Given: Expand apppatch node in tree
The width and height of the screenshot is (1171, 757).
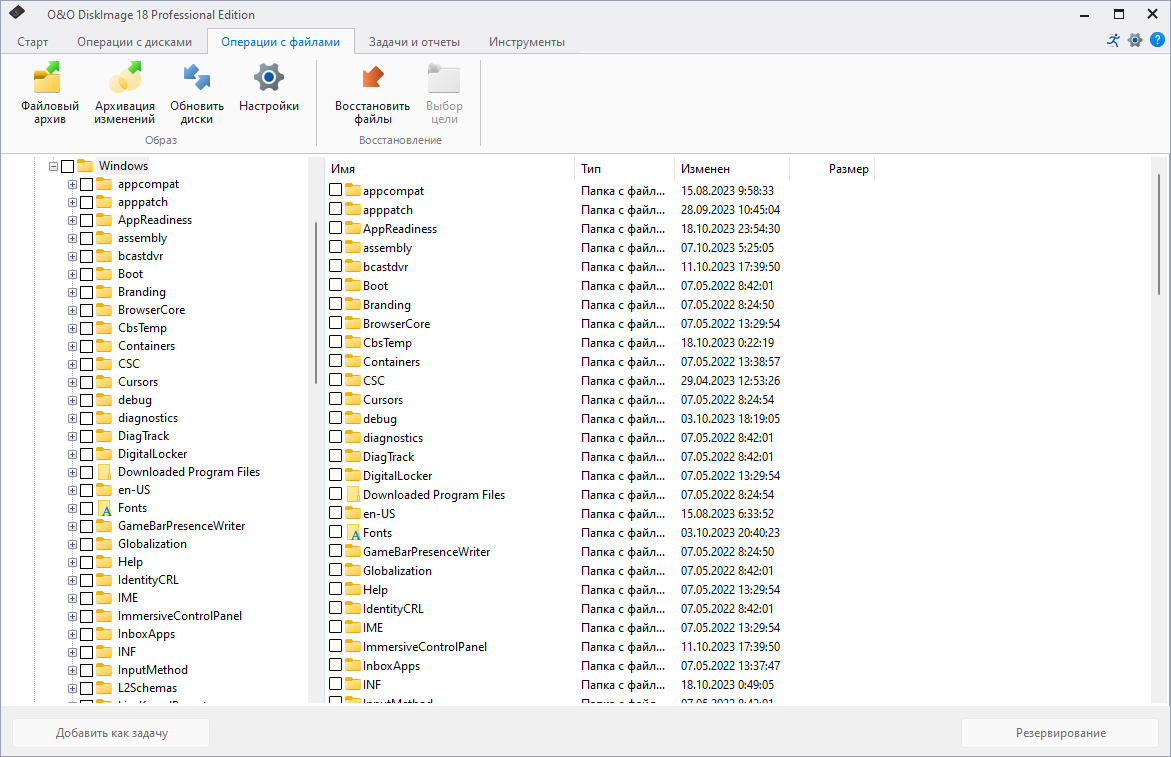Looking at the screenshot, I should [72, 202].
